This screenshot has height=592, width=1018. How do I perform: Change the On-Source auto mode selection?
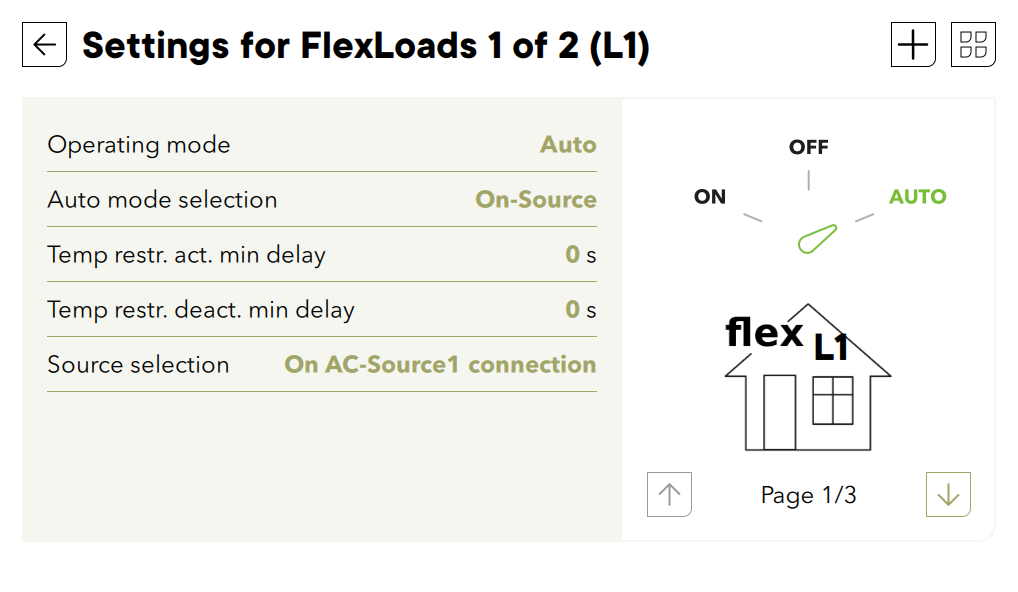(x=536, y=200)
